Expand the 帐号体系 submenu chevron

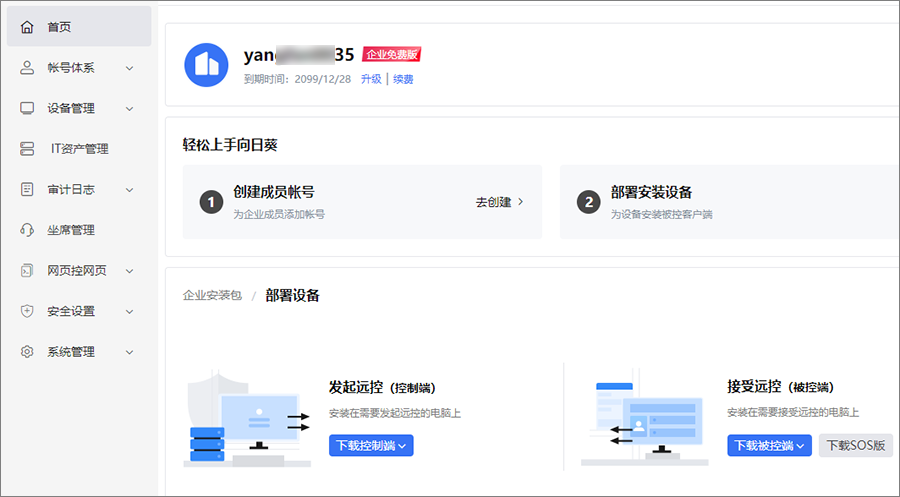129,68
